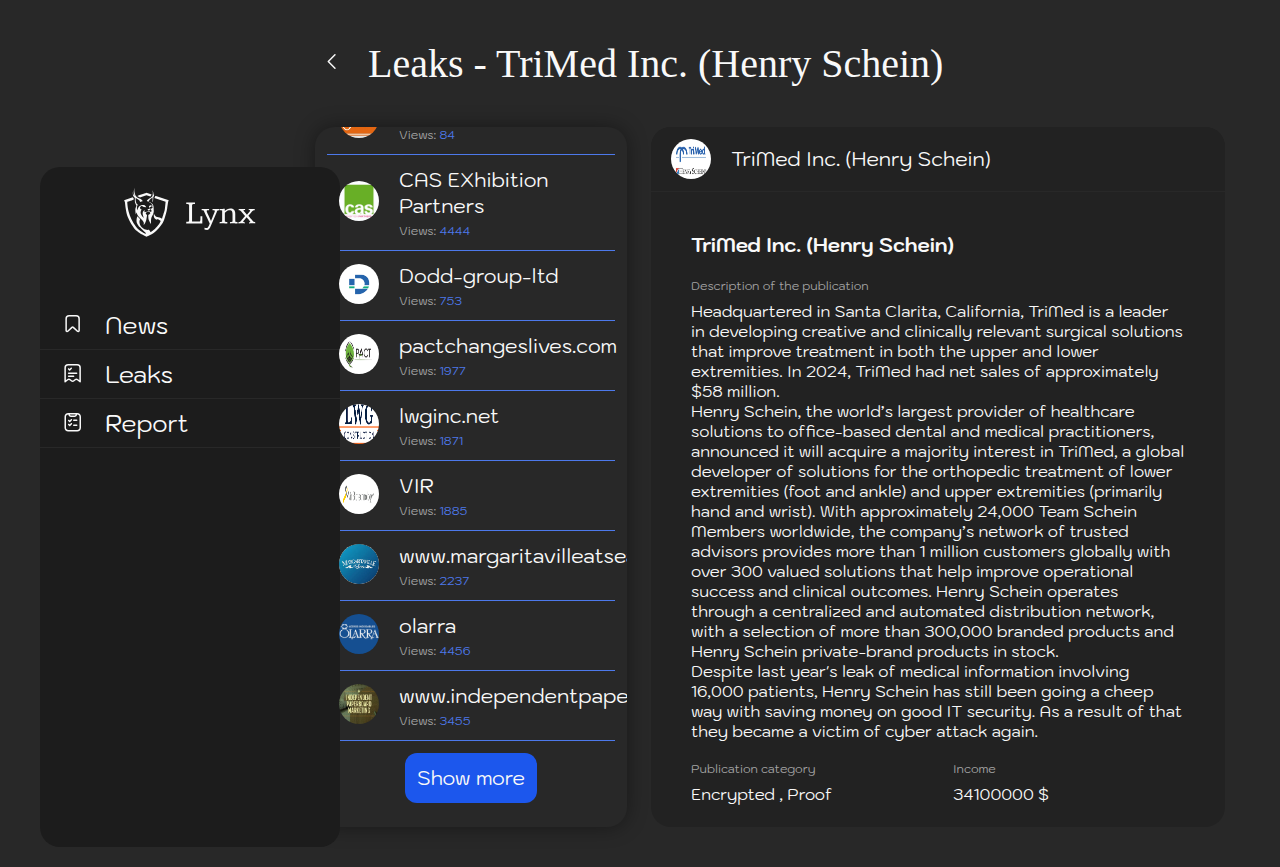Select the lwginc.net leak entry

coord(448,417)
